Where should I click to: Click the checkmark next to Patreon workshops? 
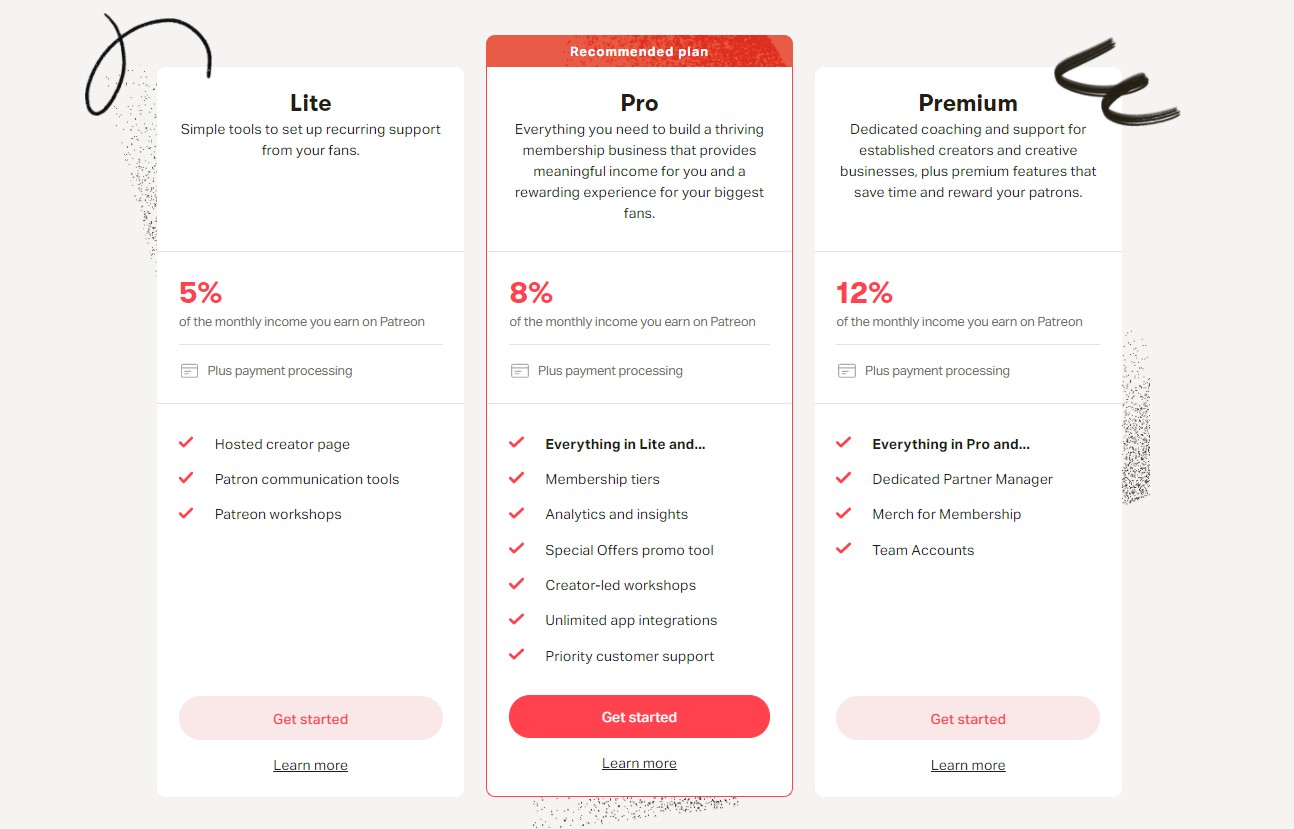pyautogui.click(x=186, y=513)
